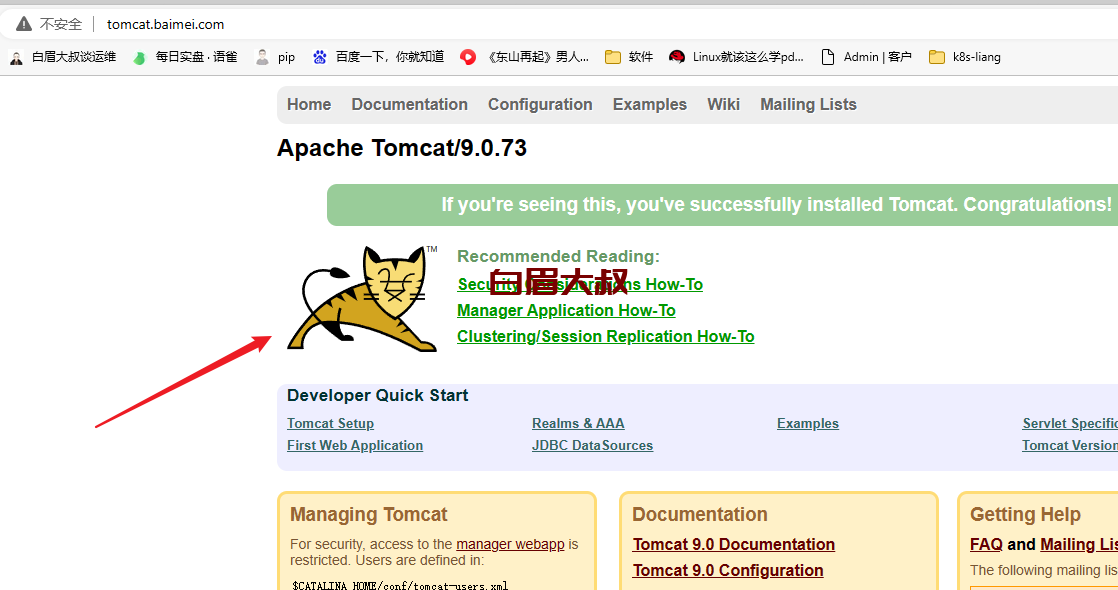Open the Tomcat Setup link
The height and width of the screenshot is (590, 1118).
330,423
